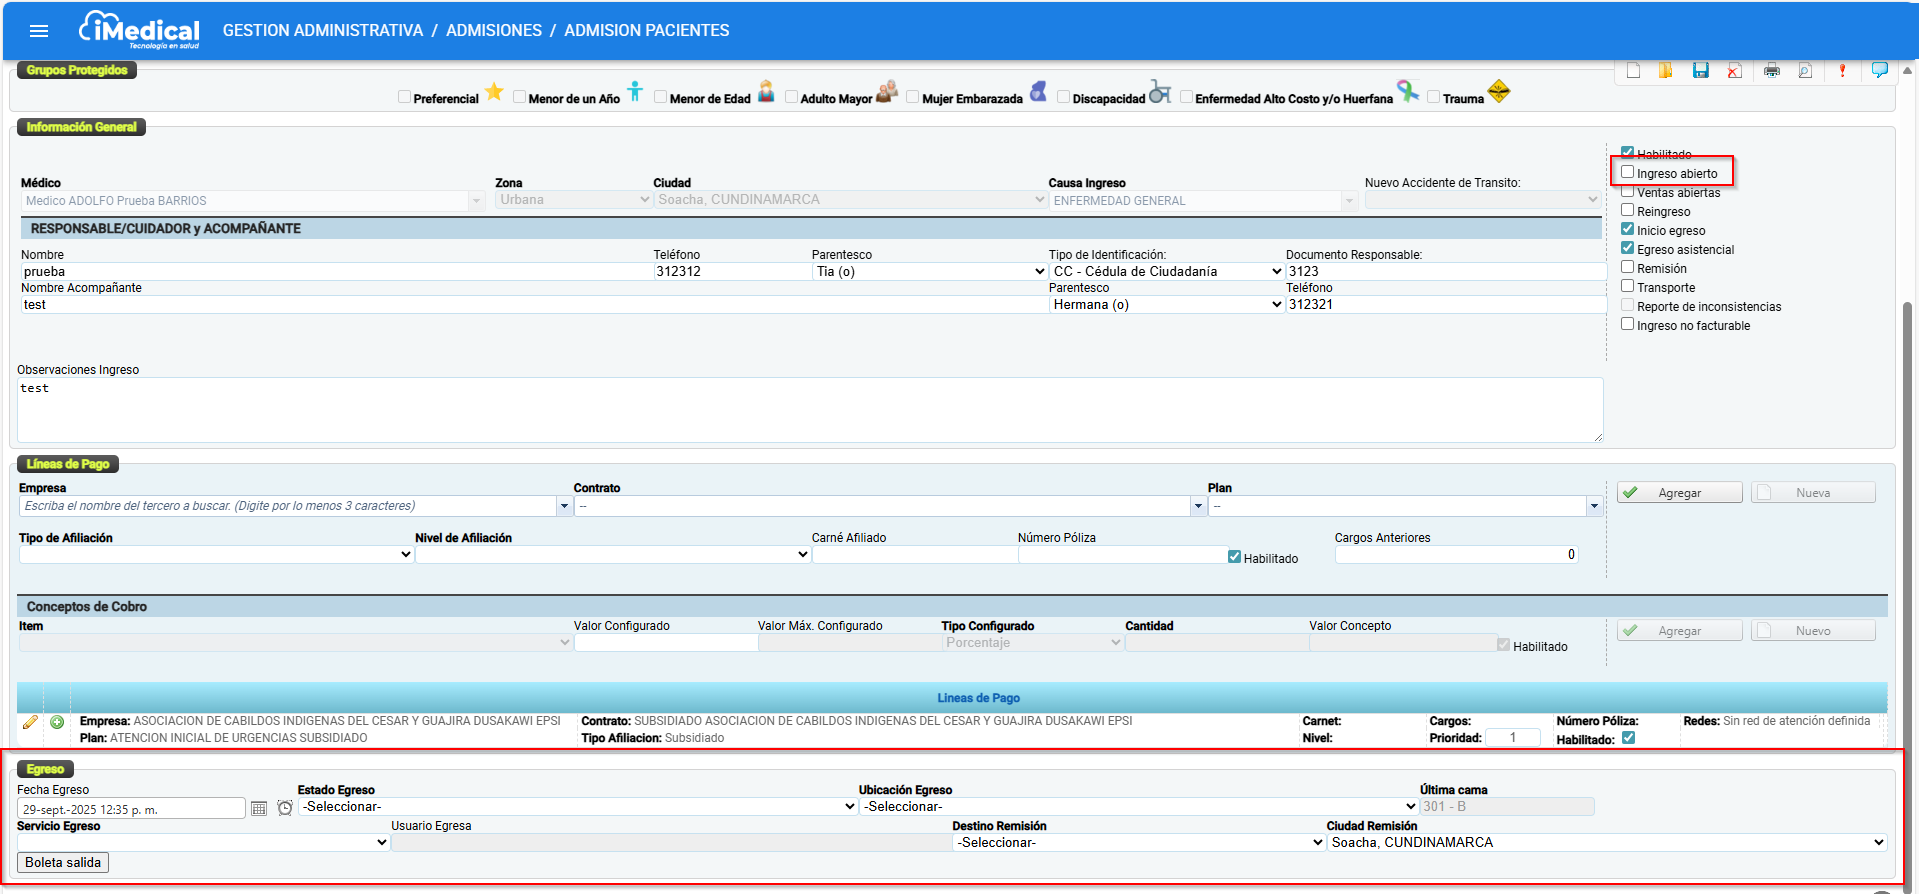Click the blue speech bubble comments icon

pos(1879,70)
